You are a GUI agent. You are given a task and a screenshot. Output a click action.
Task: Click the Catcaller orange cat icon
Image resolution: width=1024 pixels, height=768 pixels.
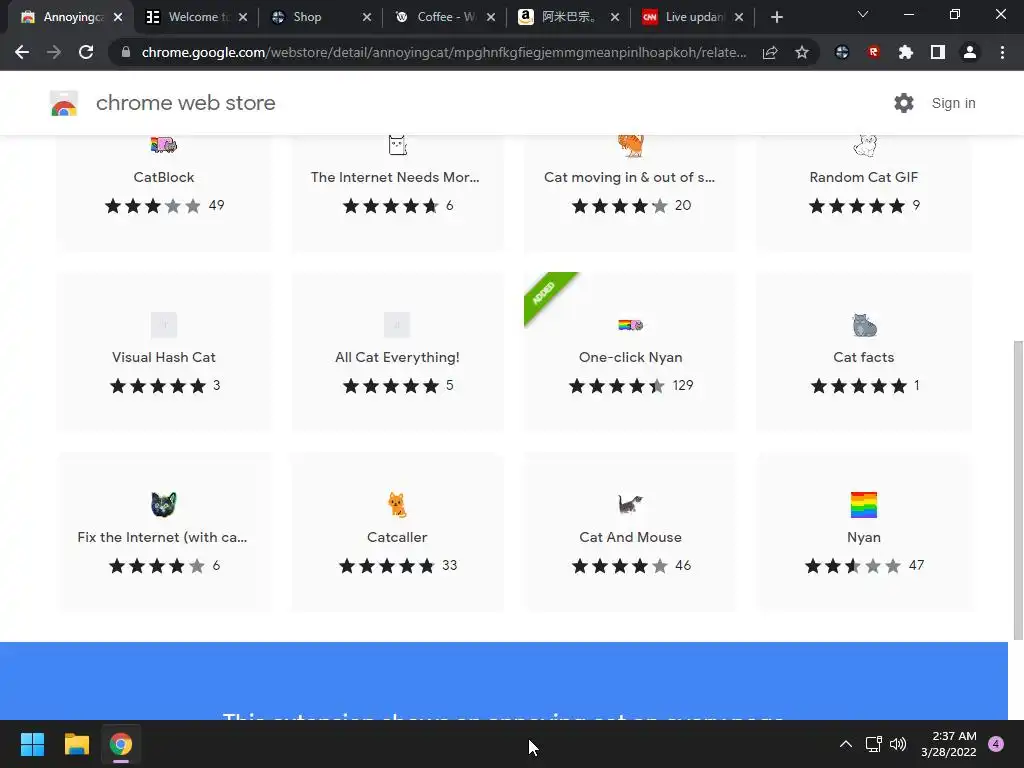[x=396, y=504]
